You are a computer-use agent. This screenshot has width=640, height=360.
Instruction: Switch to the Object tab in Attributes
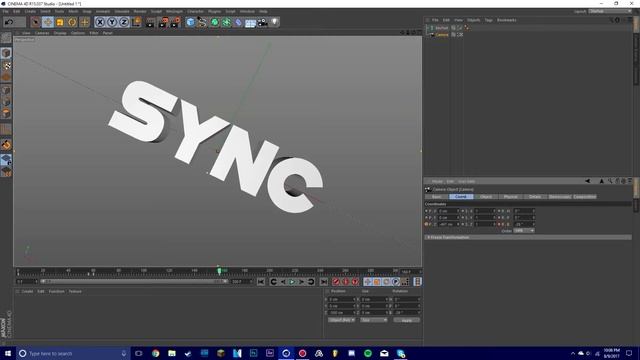click(486, 197)
